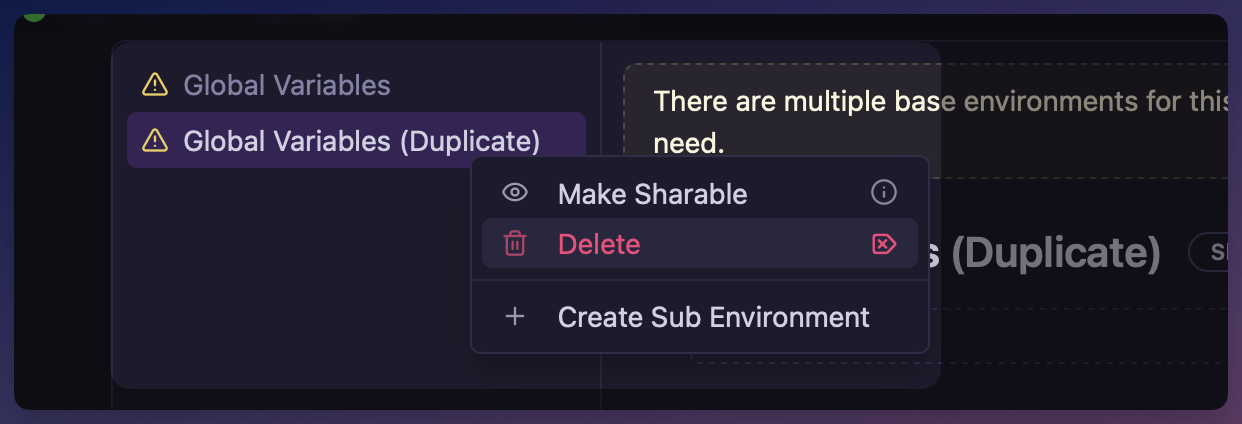The height and width of the screenshot is (424, 1242).
Task: Click the dashed variables area below the heading
Action: pyautogui.click(x=1080, y=335)
